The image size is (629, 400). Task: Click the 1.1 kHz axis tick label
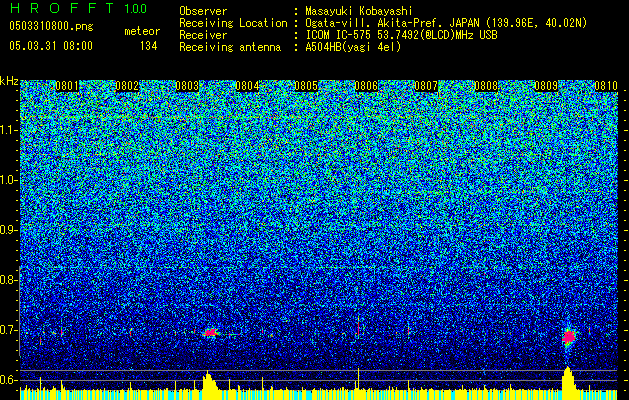pyautogui.click(x=8, y=130)
